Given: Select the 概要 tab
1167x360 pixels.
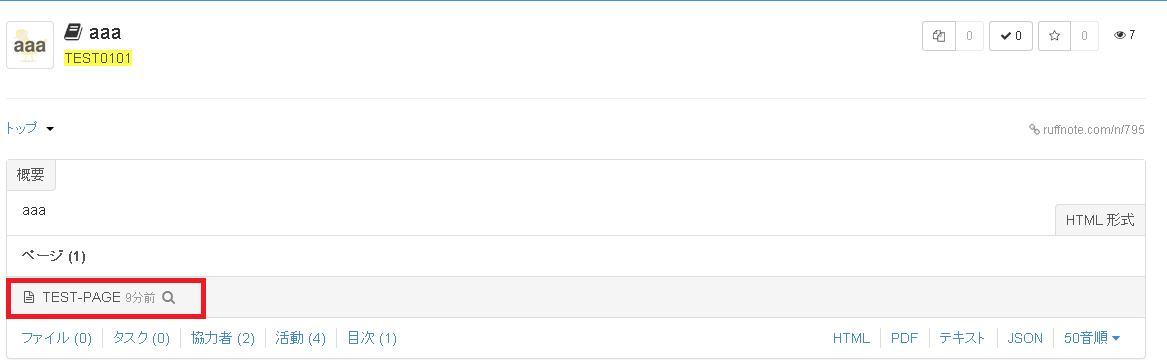Looking at the screenshot, I should pos(31,175).
